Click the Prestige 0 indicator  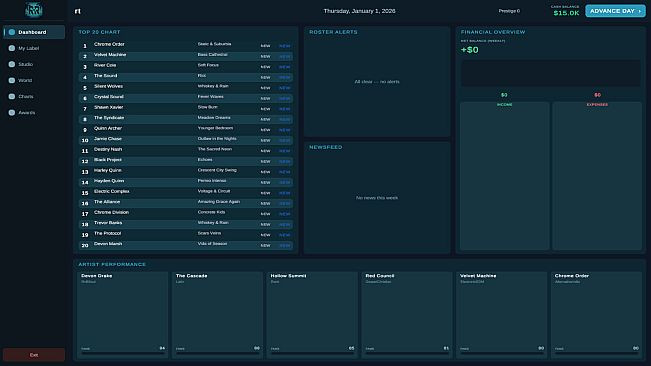[509, 11]
